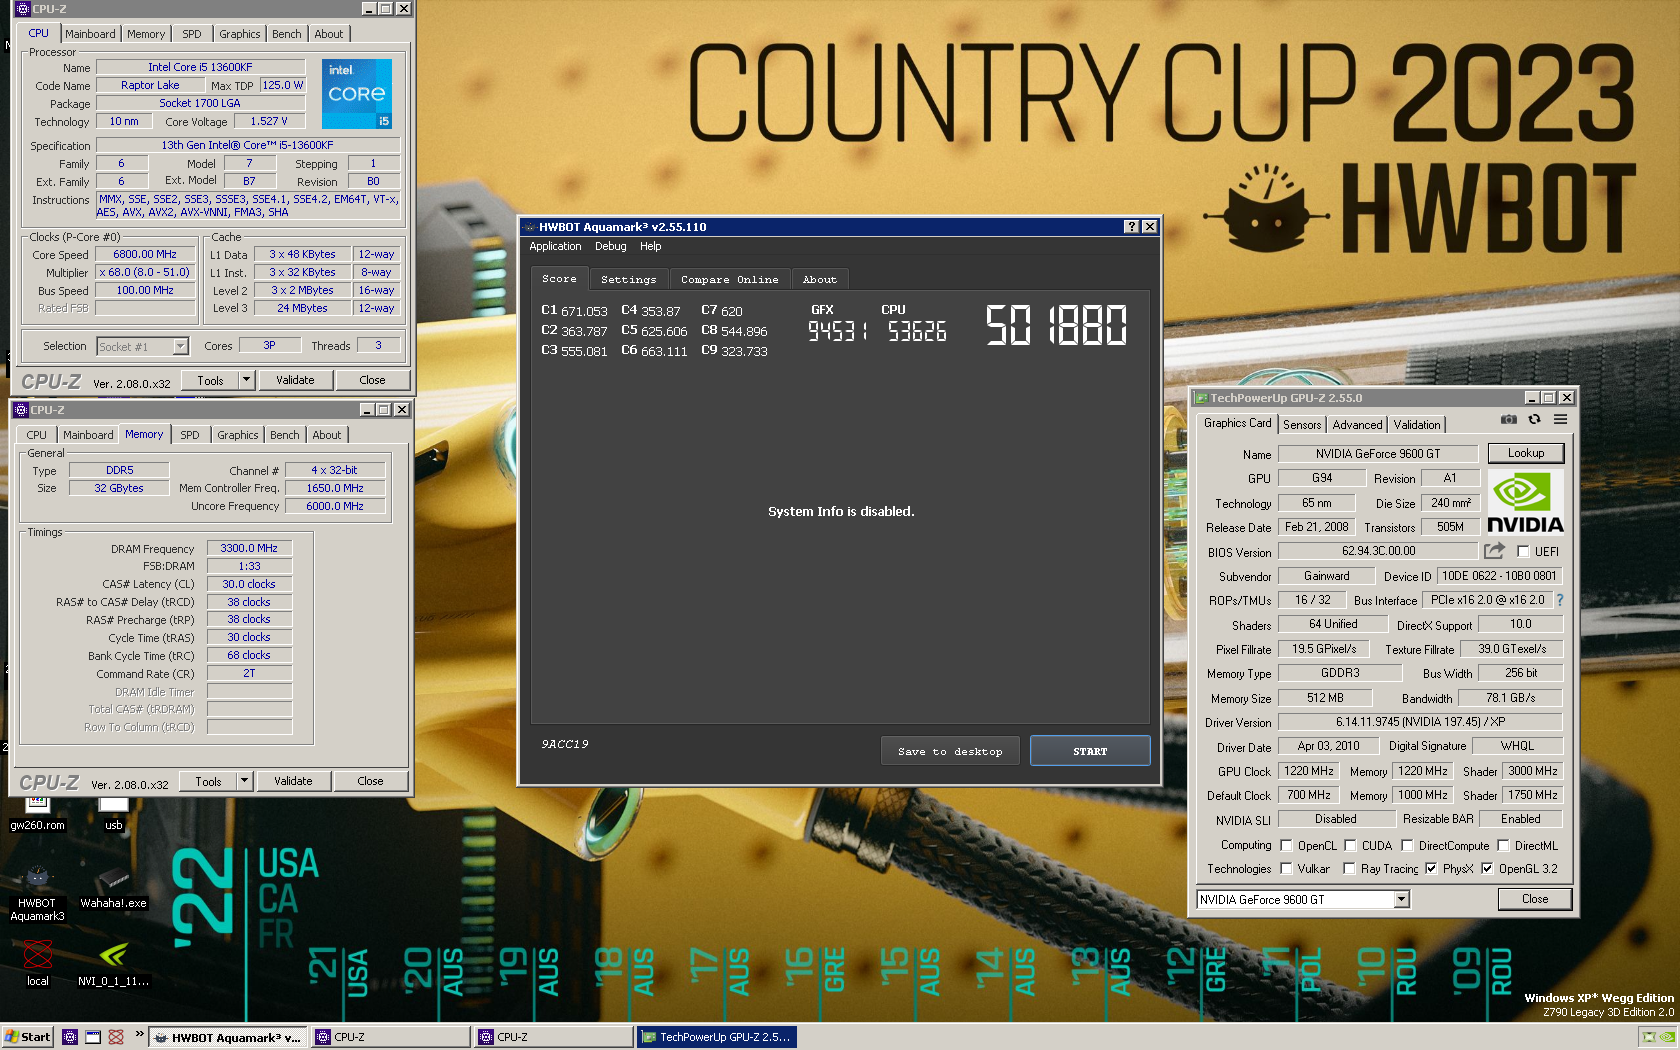
Task: Click the CPU-Z quick launch icon
Action: click(x=69, y=1037)
